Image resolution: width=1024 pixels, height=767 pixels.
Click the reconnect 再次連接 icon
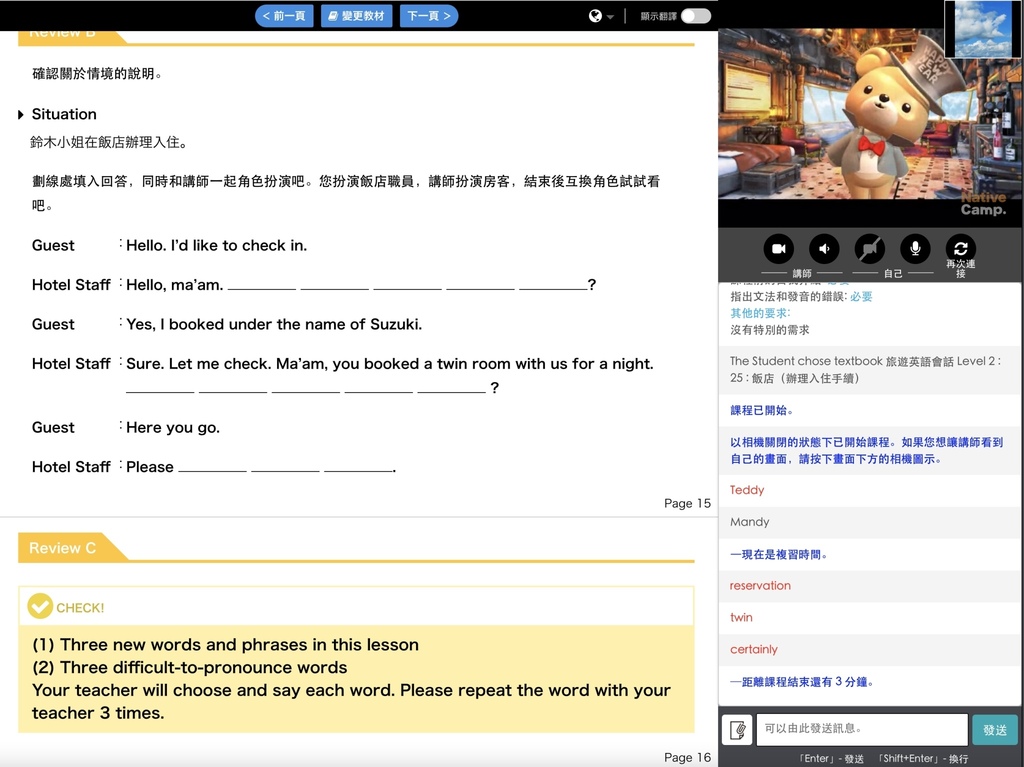point(961,249)
